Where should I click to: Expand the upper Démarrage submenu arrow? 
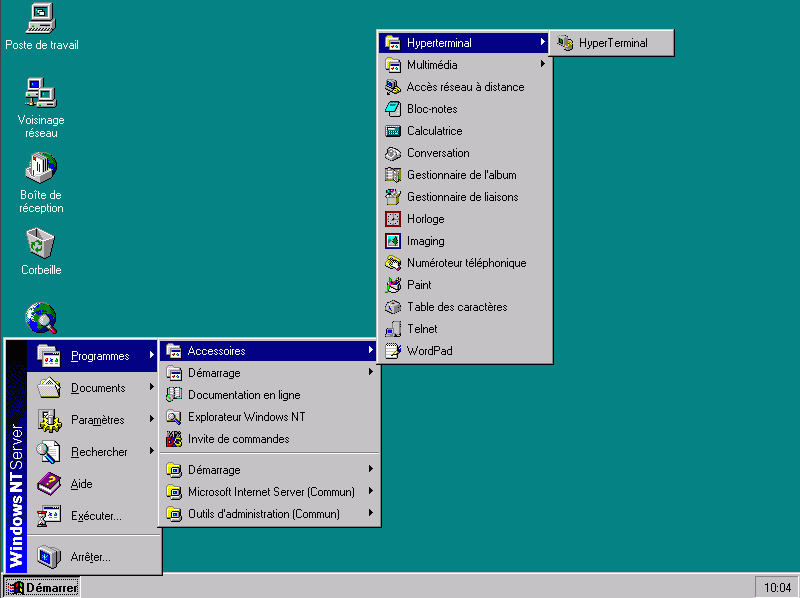coord(371,372)
